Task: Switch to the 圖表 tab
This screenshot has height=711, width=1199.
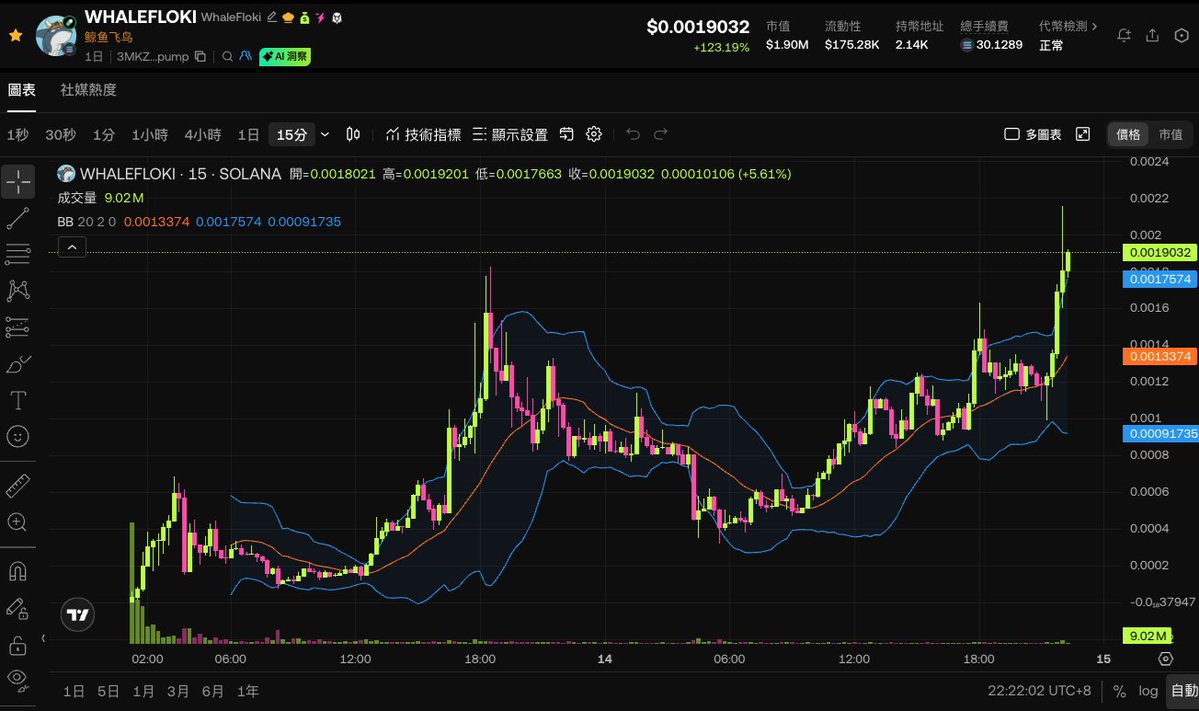Action: pyautogui.click(x=21, y=90)
